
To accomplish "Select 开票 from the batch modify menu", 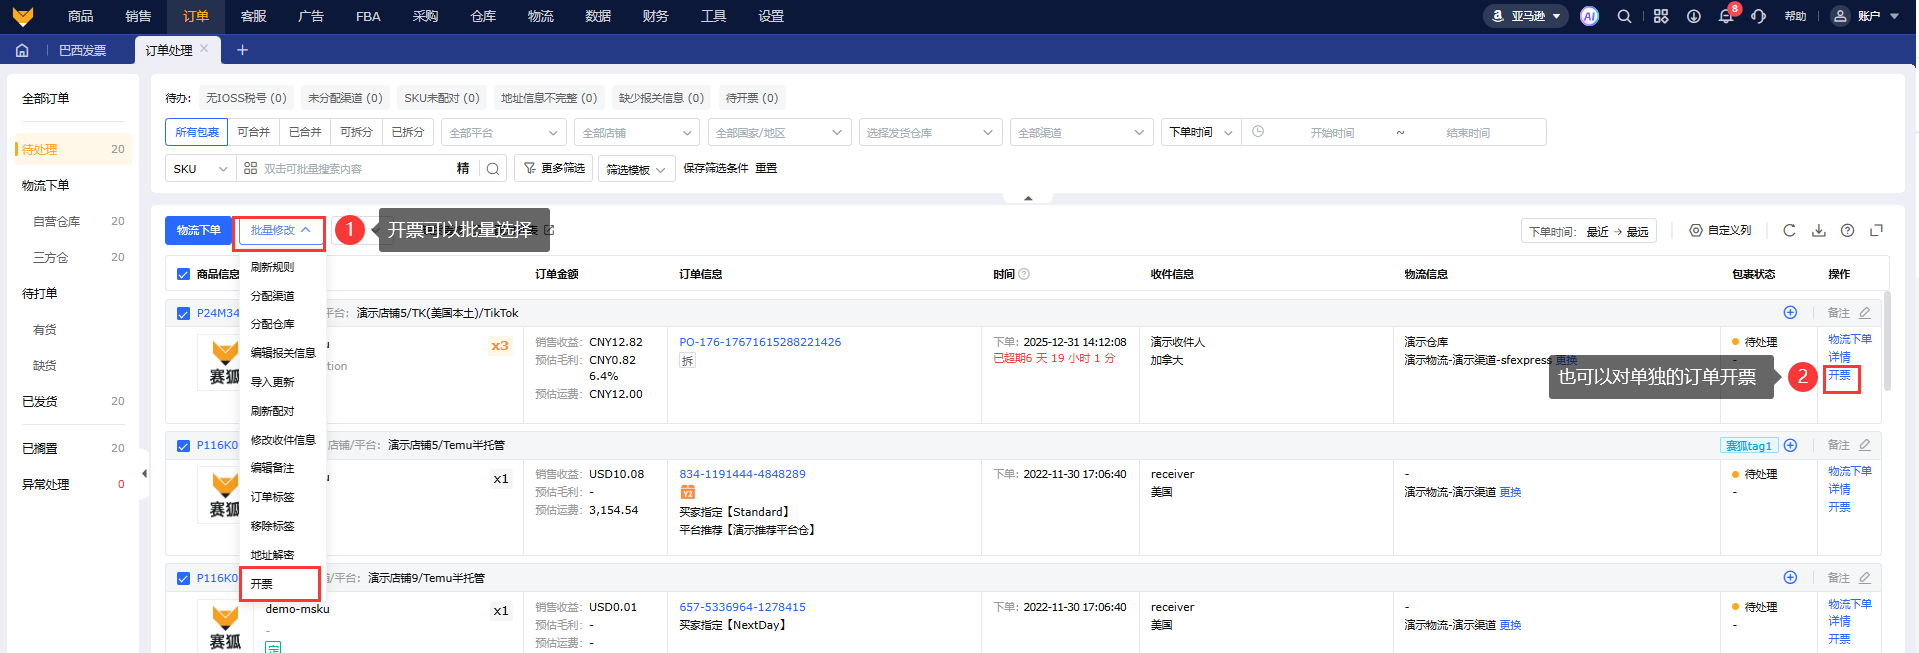I will click(262, 584).
